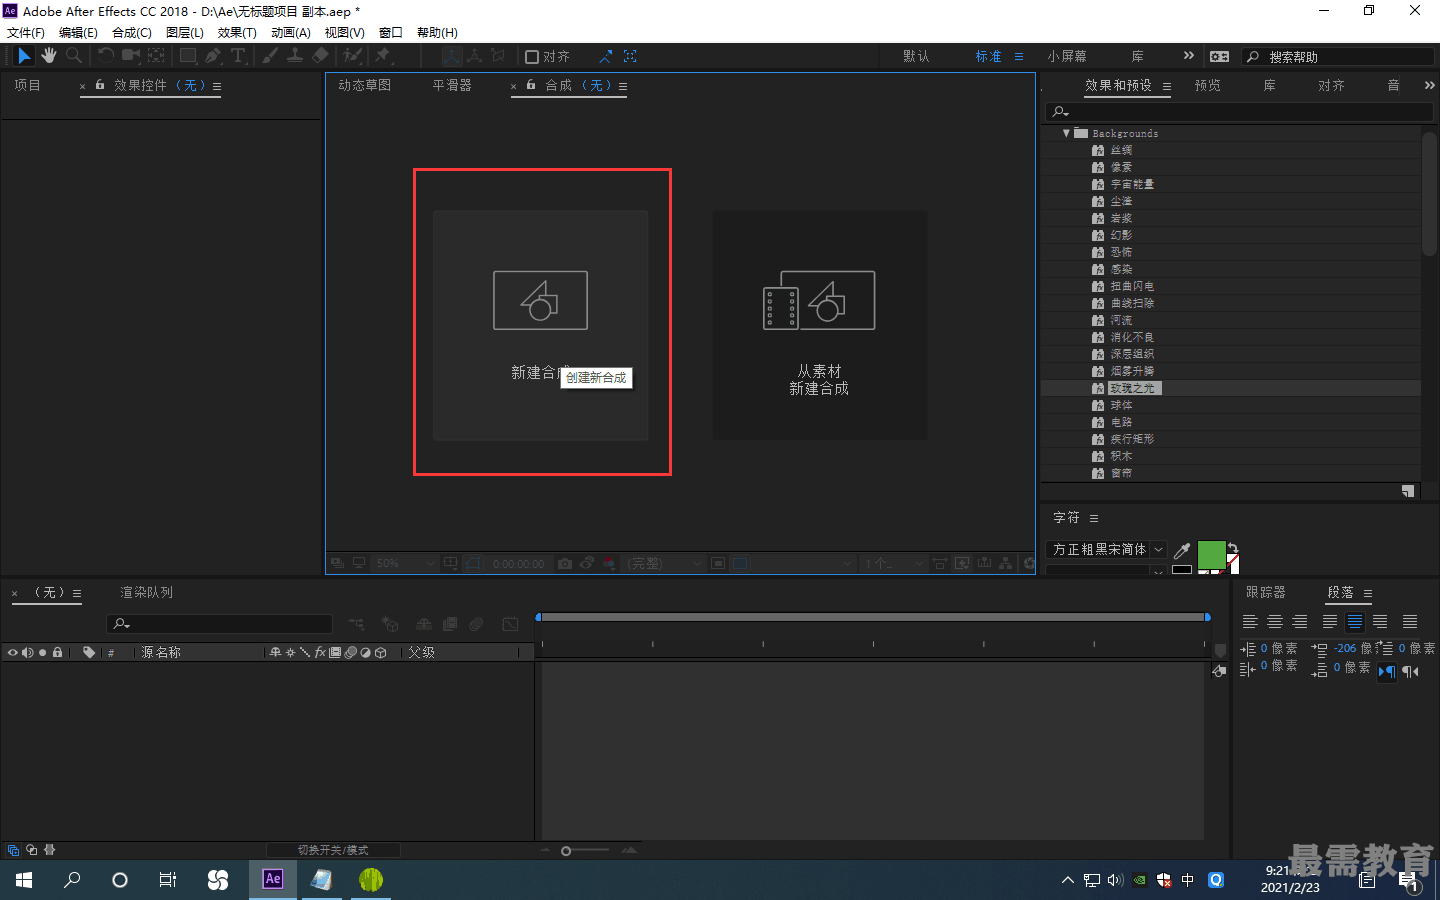
Task: Select the Pan Behind anchor tool
Action: coord(157,56)
